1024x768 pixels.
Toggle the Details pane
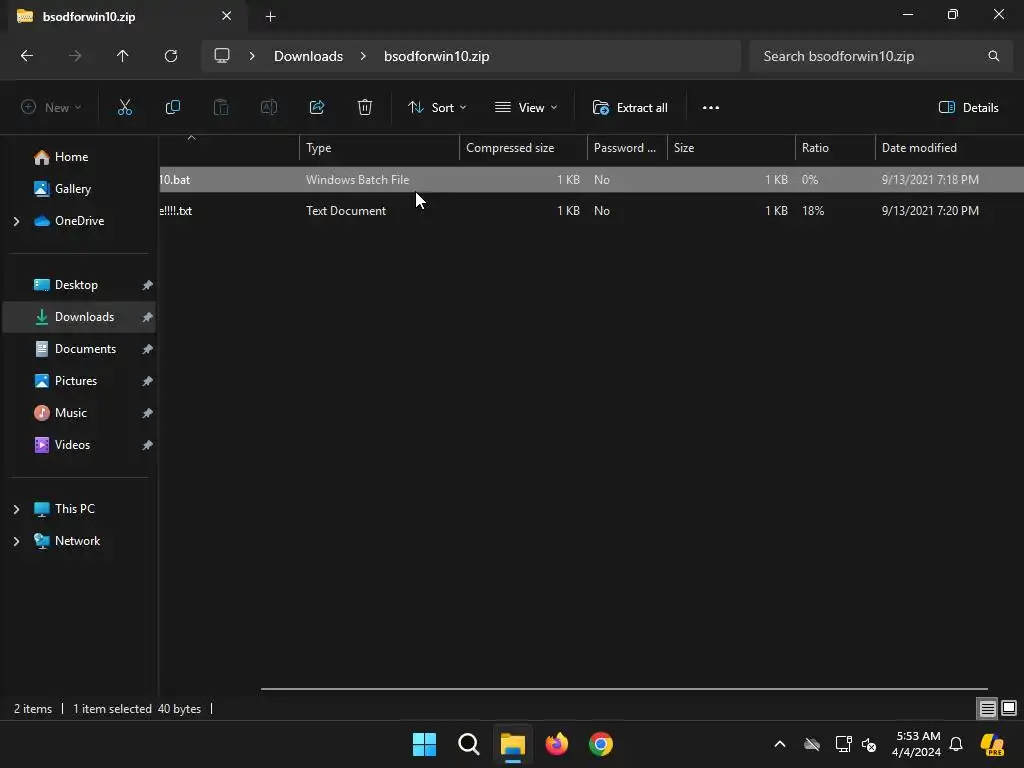click(x=968, y=108)
